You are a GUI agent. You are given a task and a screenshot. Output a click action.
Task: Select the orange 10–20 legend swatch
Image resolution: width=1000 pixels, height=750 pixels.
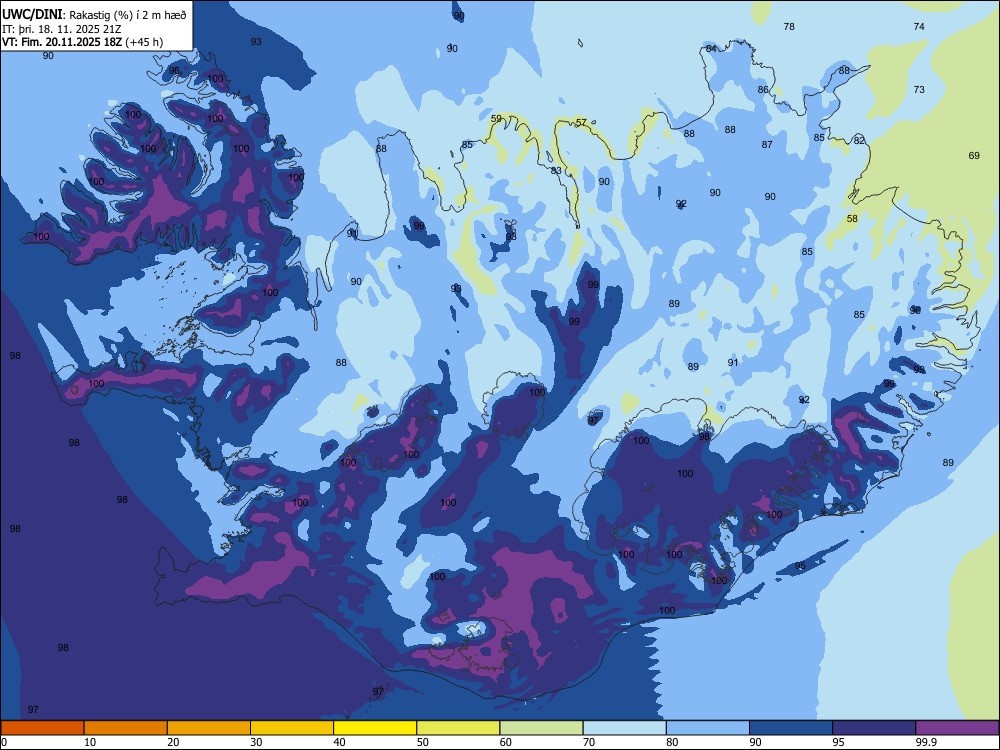coord(126,728)
